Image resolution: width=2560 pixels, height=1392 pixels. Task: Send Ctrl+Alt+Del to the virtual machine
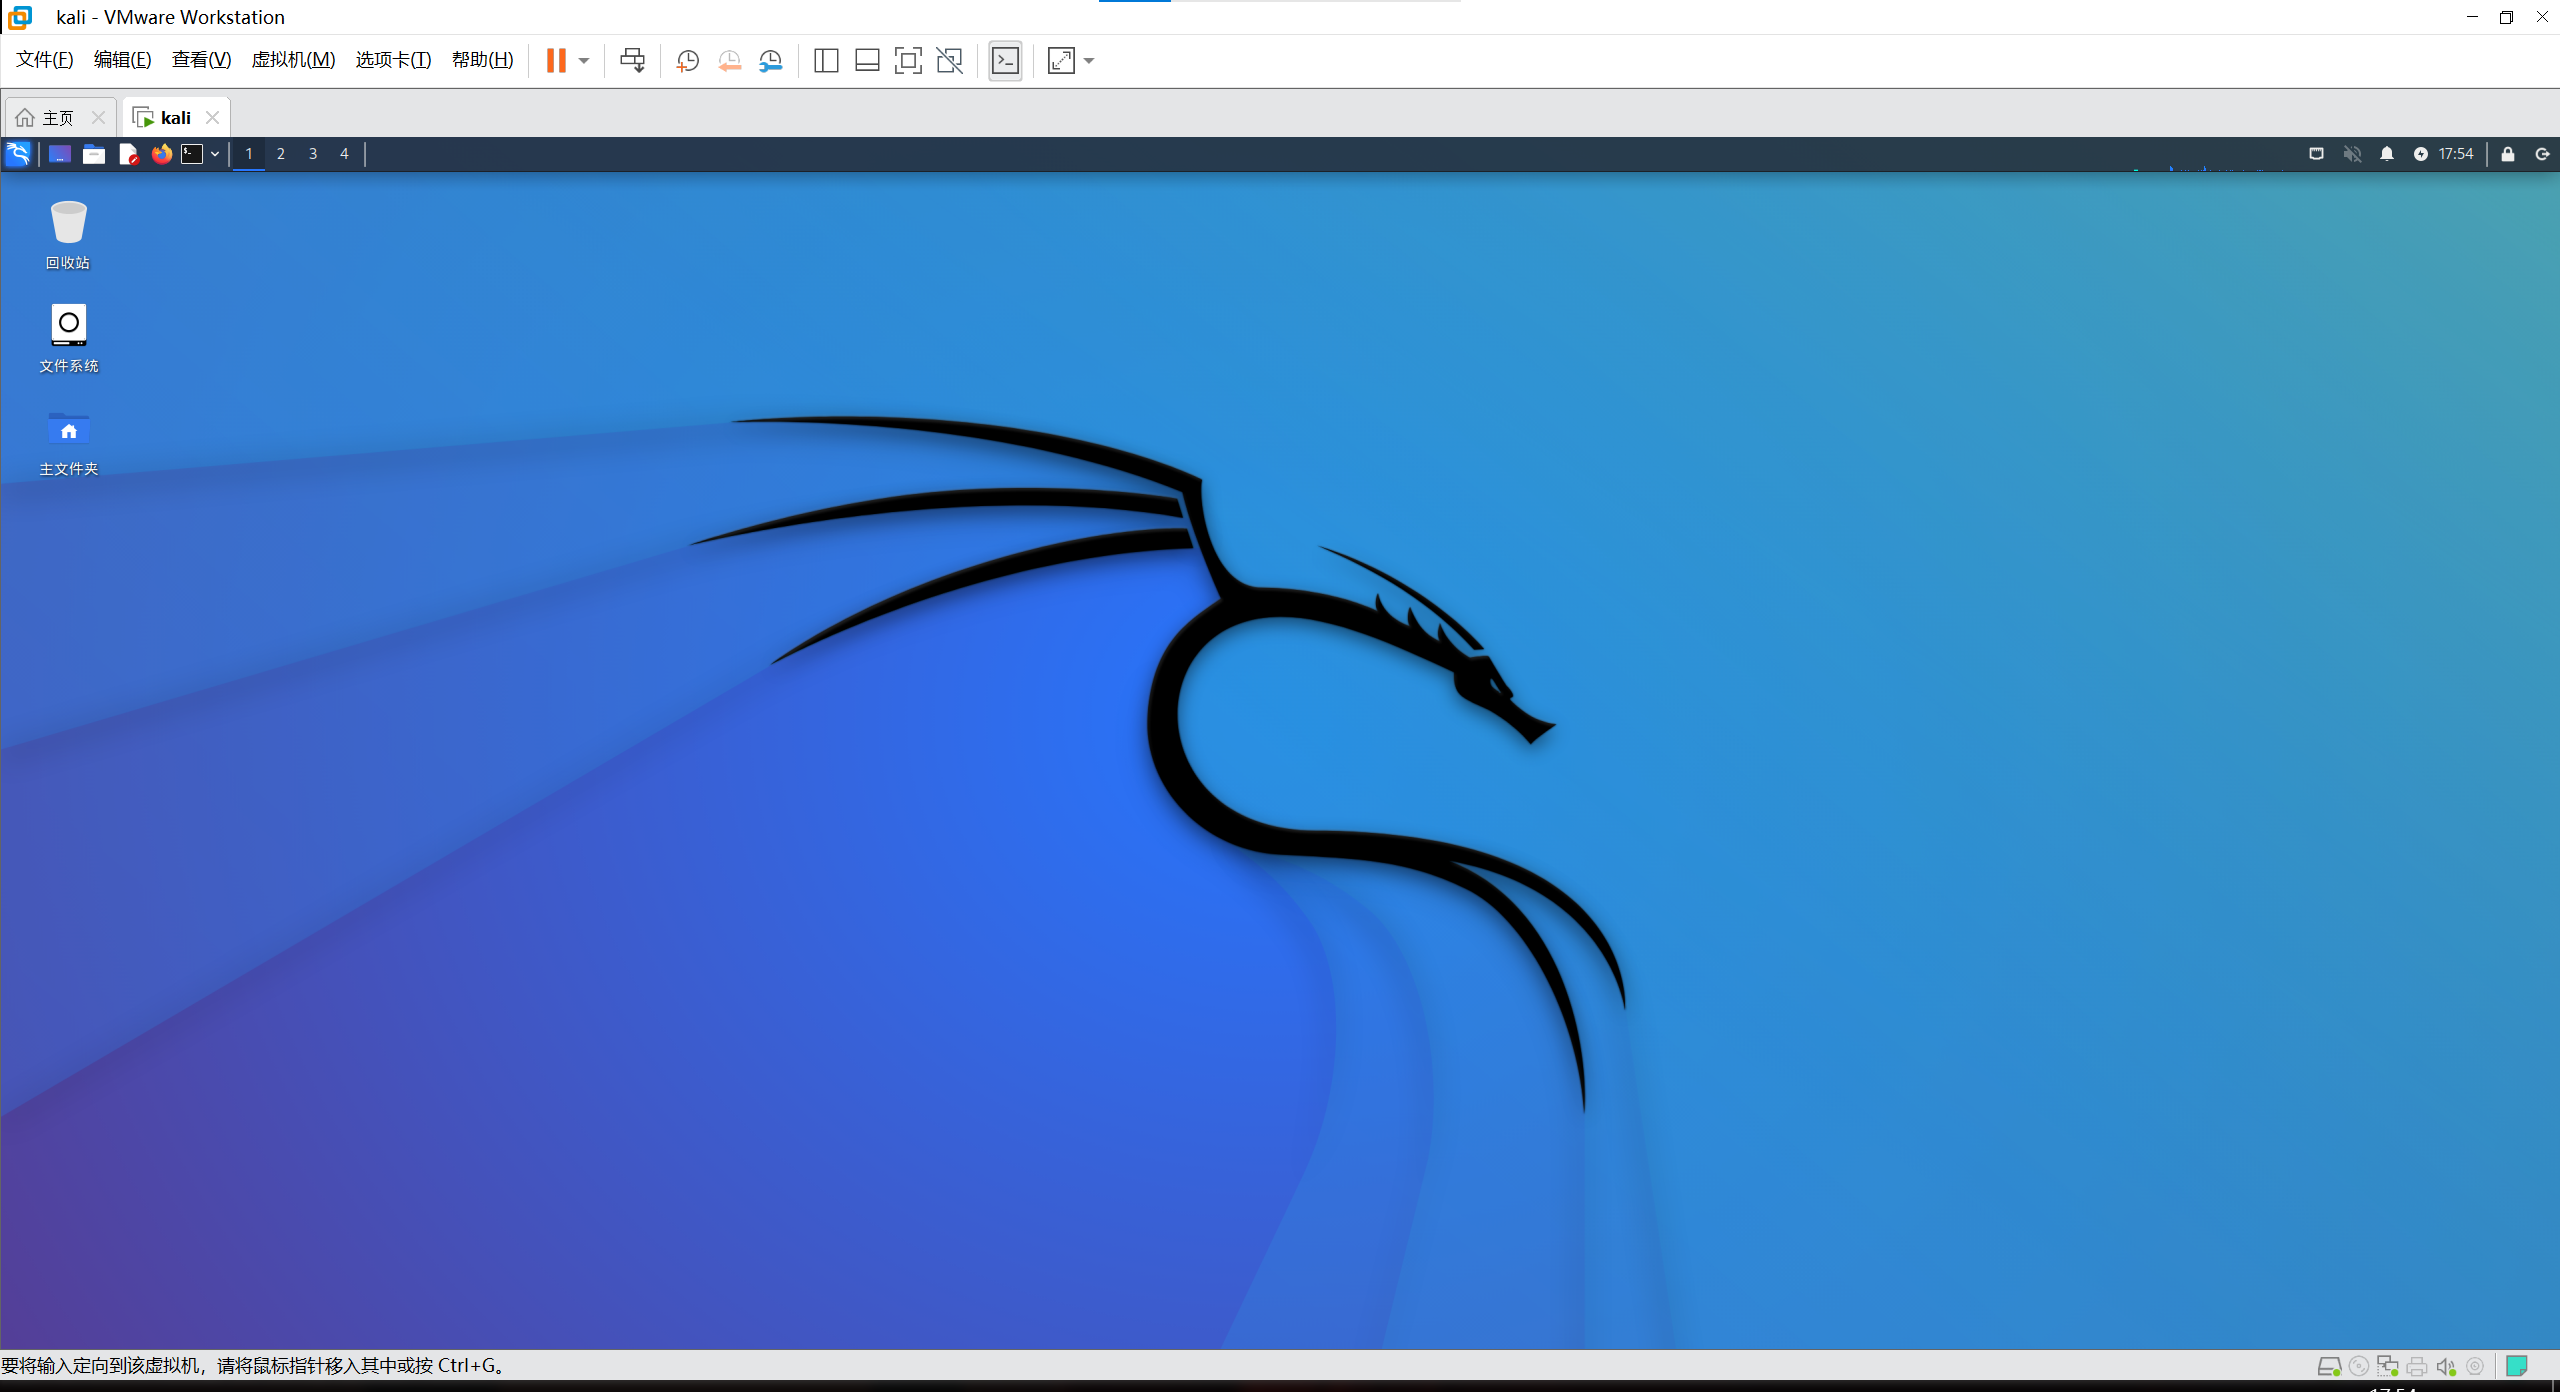[632, 61]
